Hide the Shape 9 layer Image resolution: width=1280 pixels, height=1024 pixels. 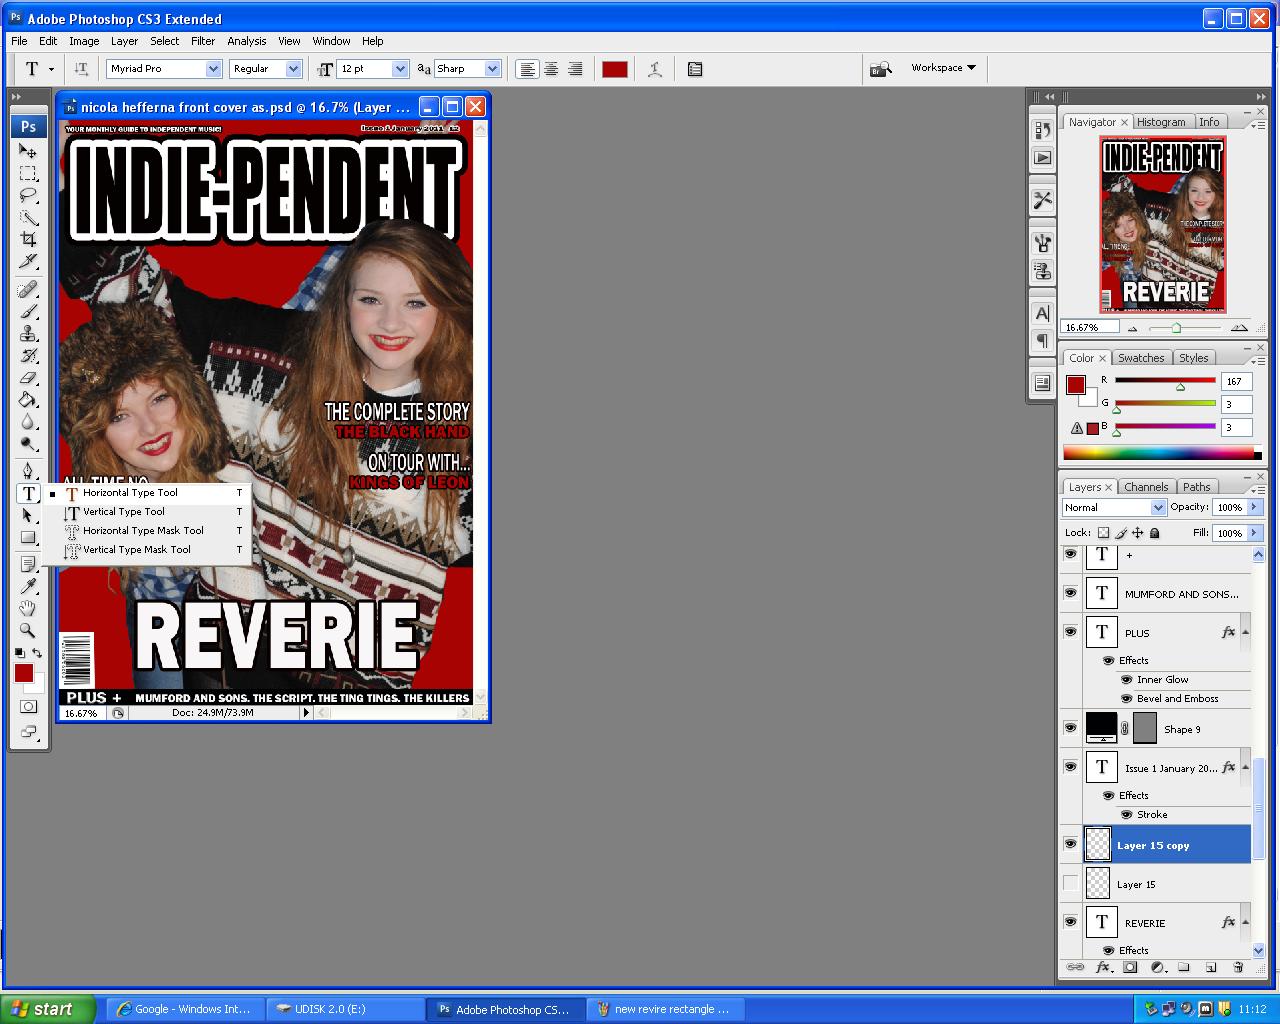point(1070,728)
